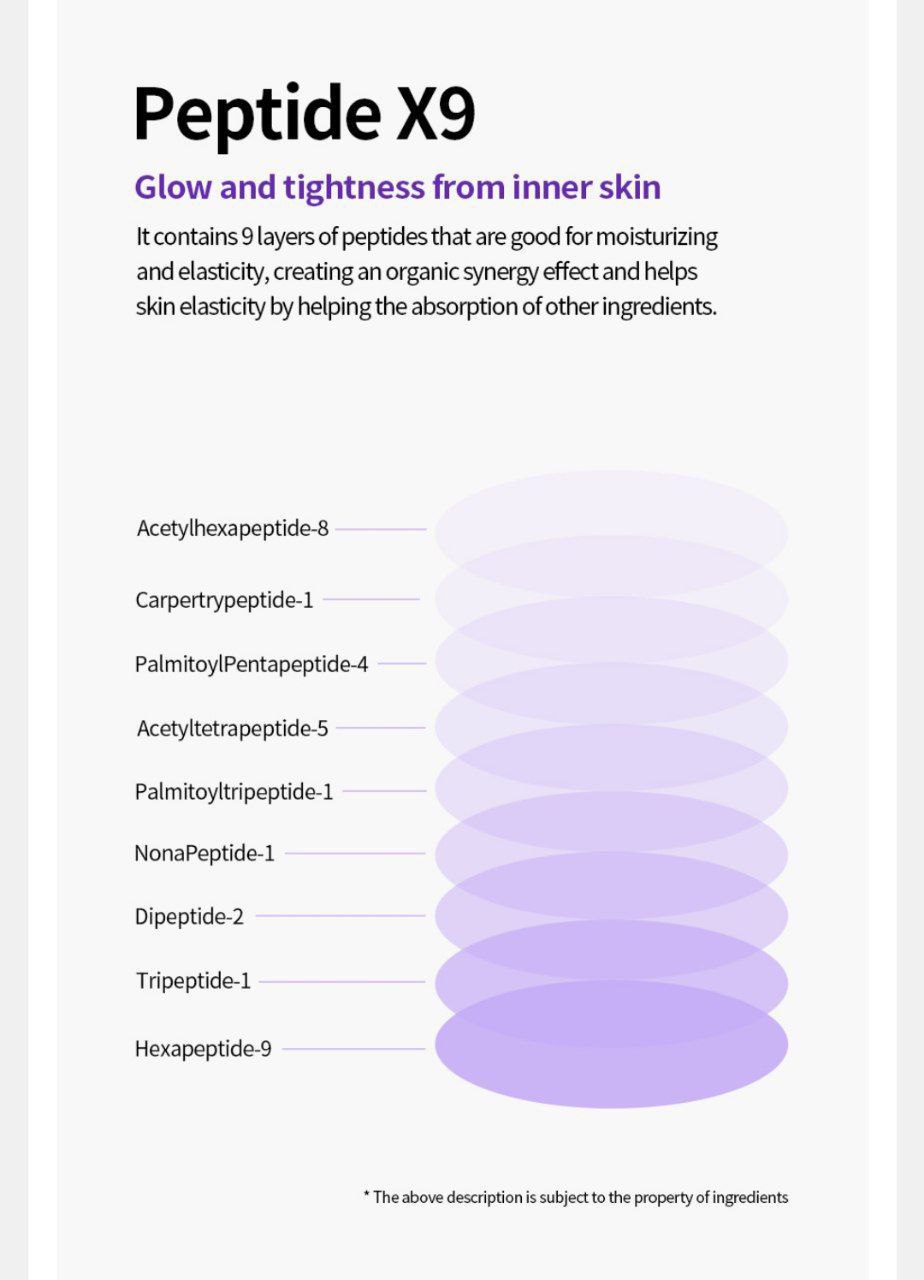The height and width of the screenshot is (1280, 924).
Task: Pick the PalmitoylPentapeptide-4 label
Action: click(251, 664)
